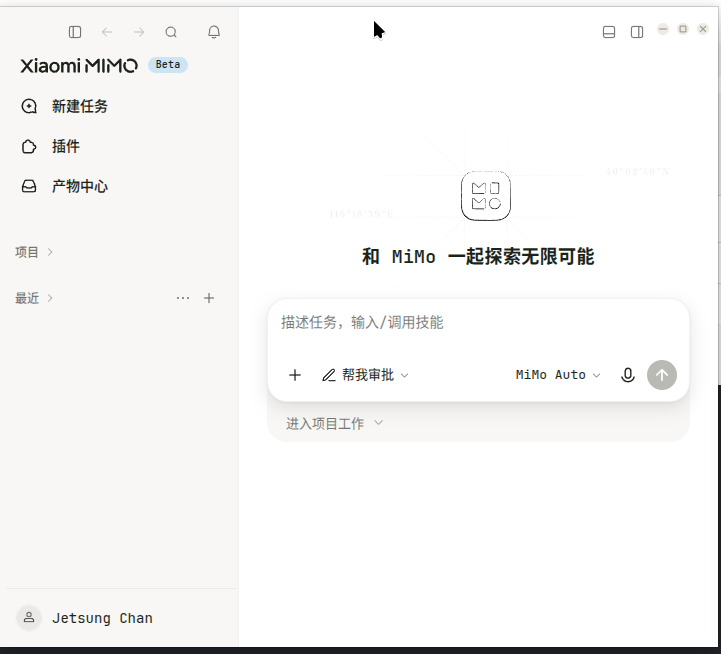The image size is (721, 654).
Task: Click the plus icon beside 最近
Action: (209, 298)
